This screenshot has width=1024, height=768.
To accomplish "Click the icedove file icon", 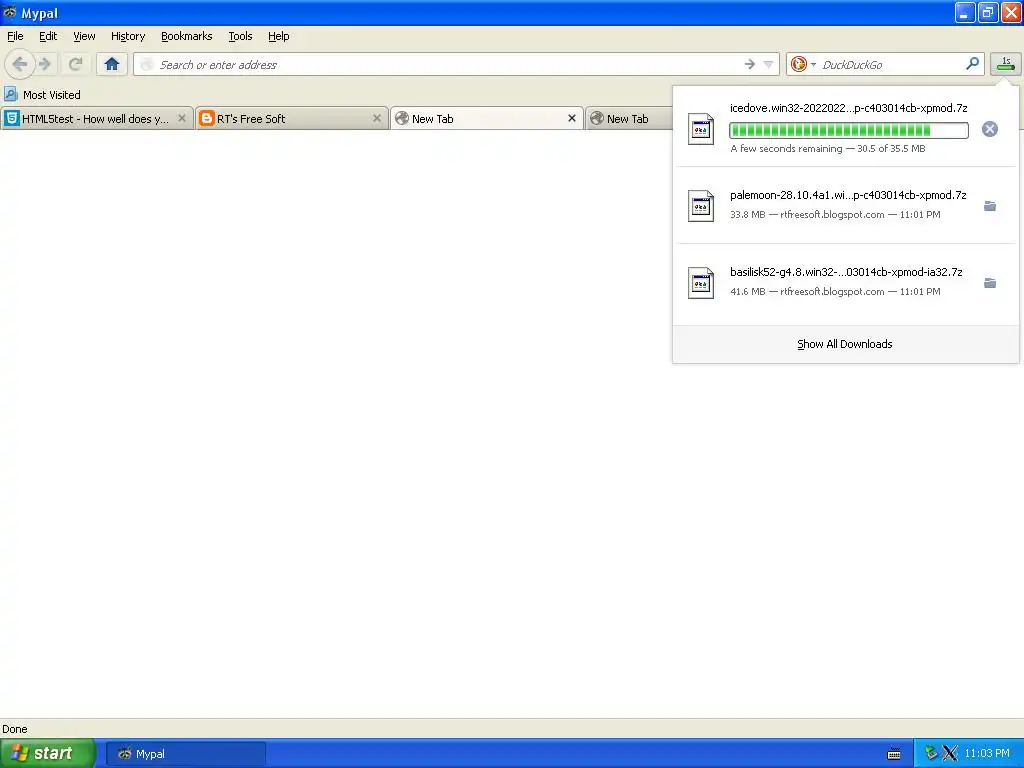I will coord(701,129).
